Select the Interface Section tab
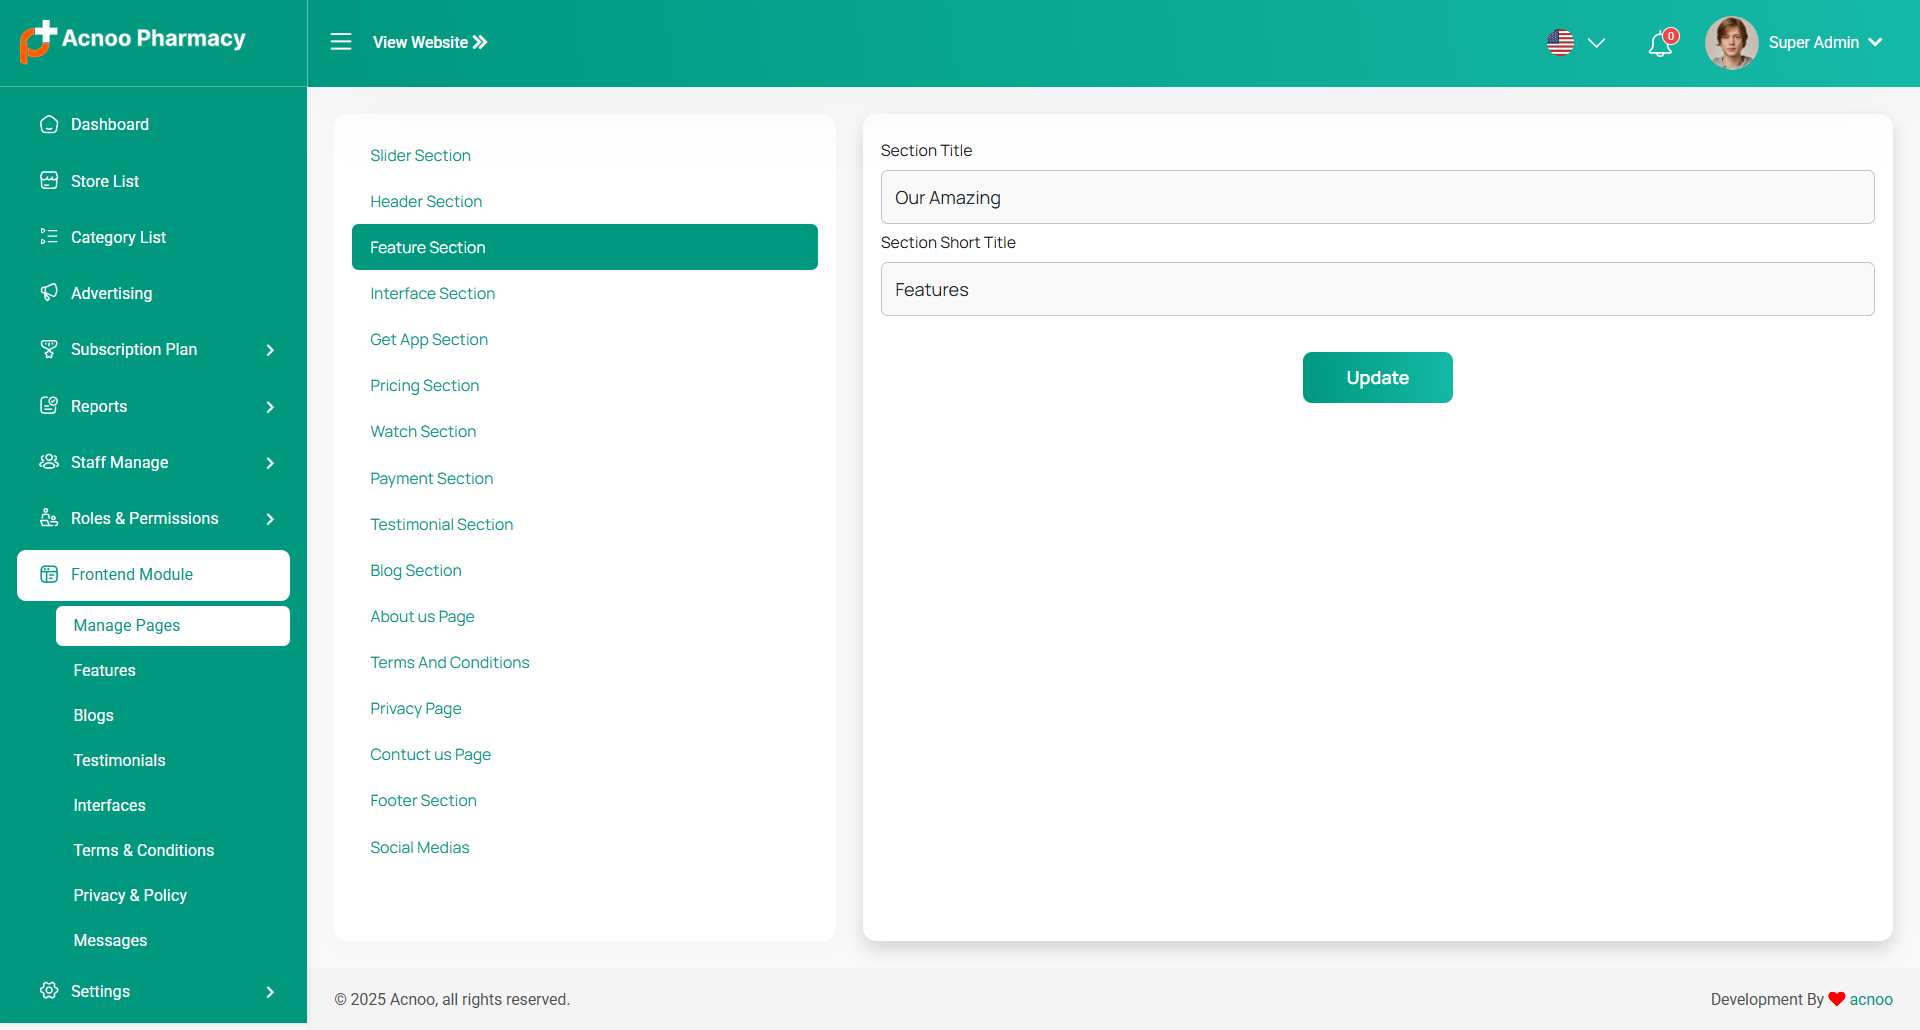Screen dimensions: 1920x1030 click(432, 293)
